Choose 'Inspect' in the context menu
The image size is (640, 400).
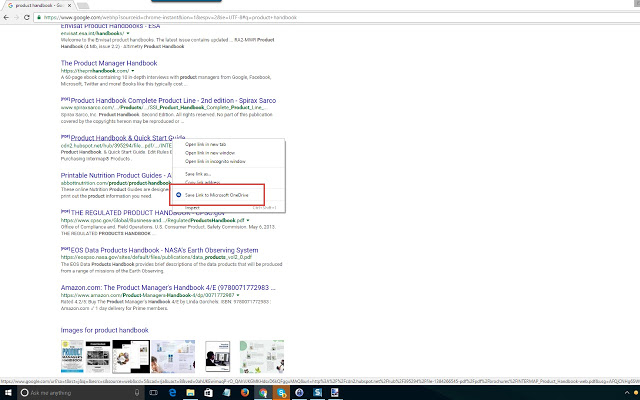click(192, 208)
